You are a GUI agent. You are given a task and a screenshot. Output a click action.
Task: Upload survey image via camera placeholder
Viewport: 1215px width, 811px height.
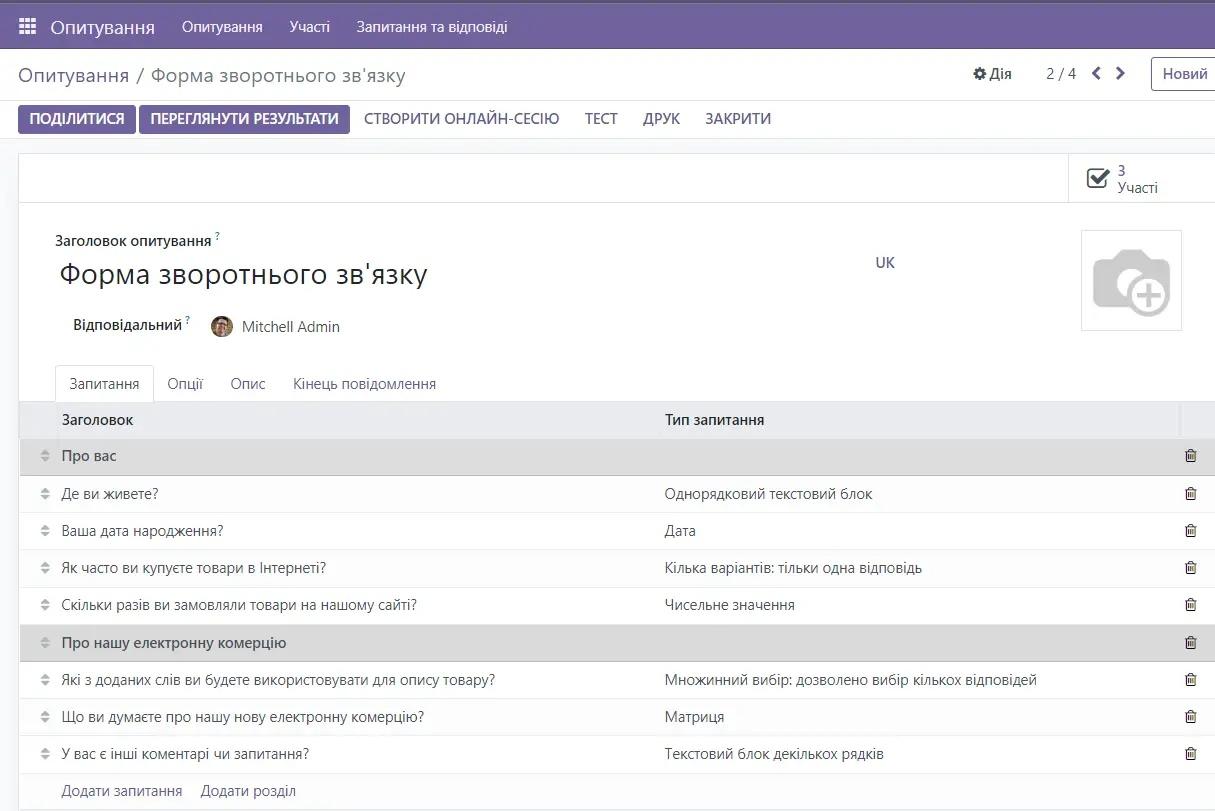tap(1131, 281)
